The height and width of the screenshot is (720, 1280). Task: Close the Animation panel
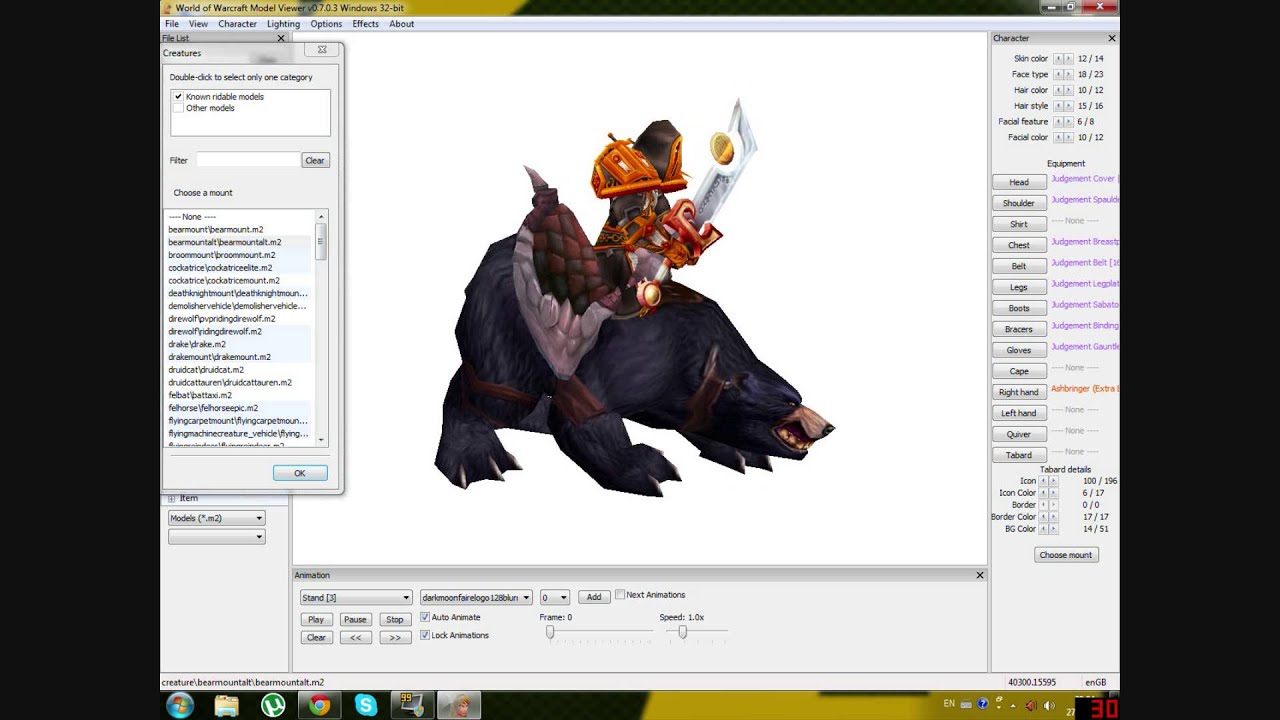click(x=980, y=575)
